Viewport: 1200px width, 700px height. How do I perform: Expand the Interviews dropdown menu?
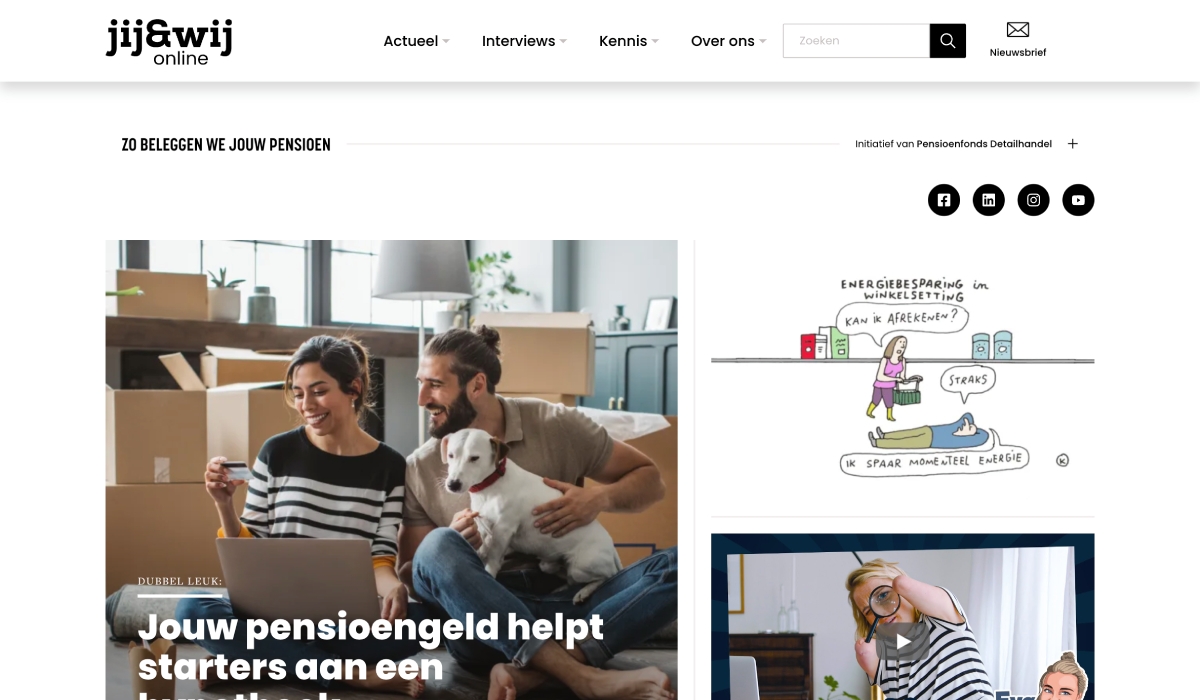coord(524,41)
